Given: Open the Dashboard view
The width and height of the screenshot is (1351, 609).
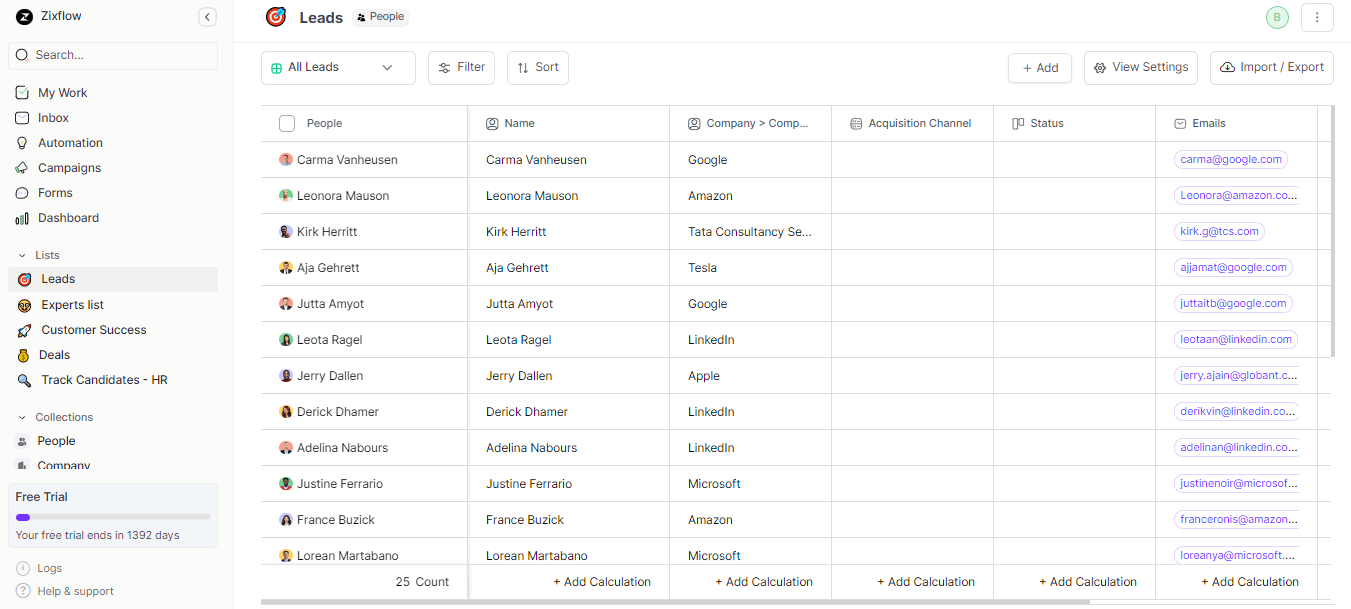Looking at the screenshot, I should pos(70,217).
